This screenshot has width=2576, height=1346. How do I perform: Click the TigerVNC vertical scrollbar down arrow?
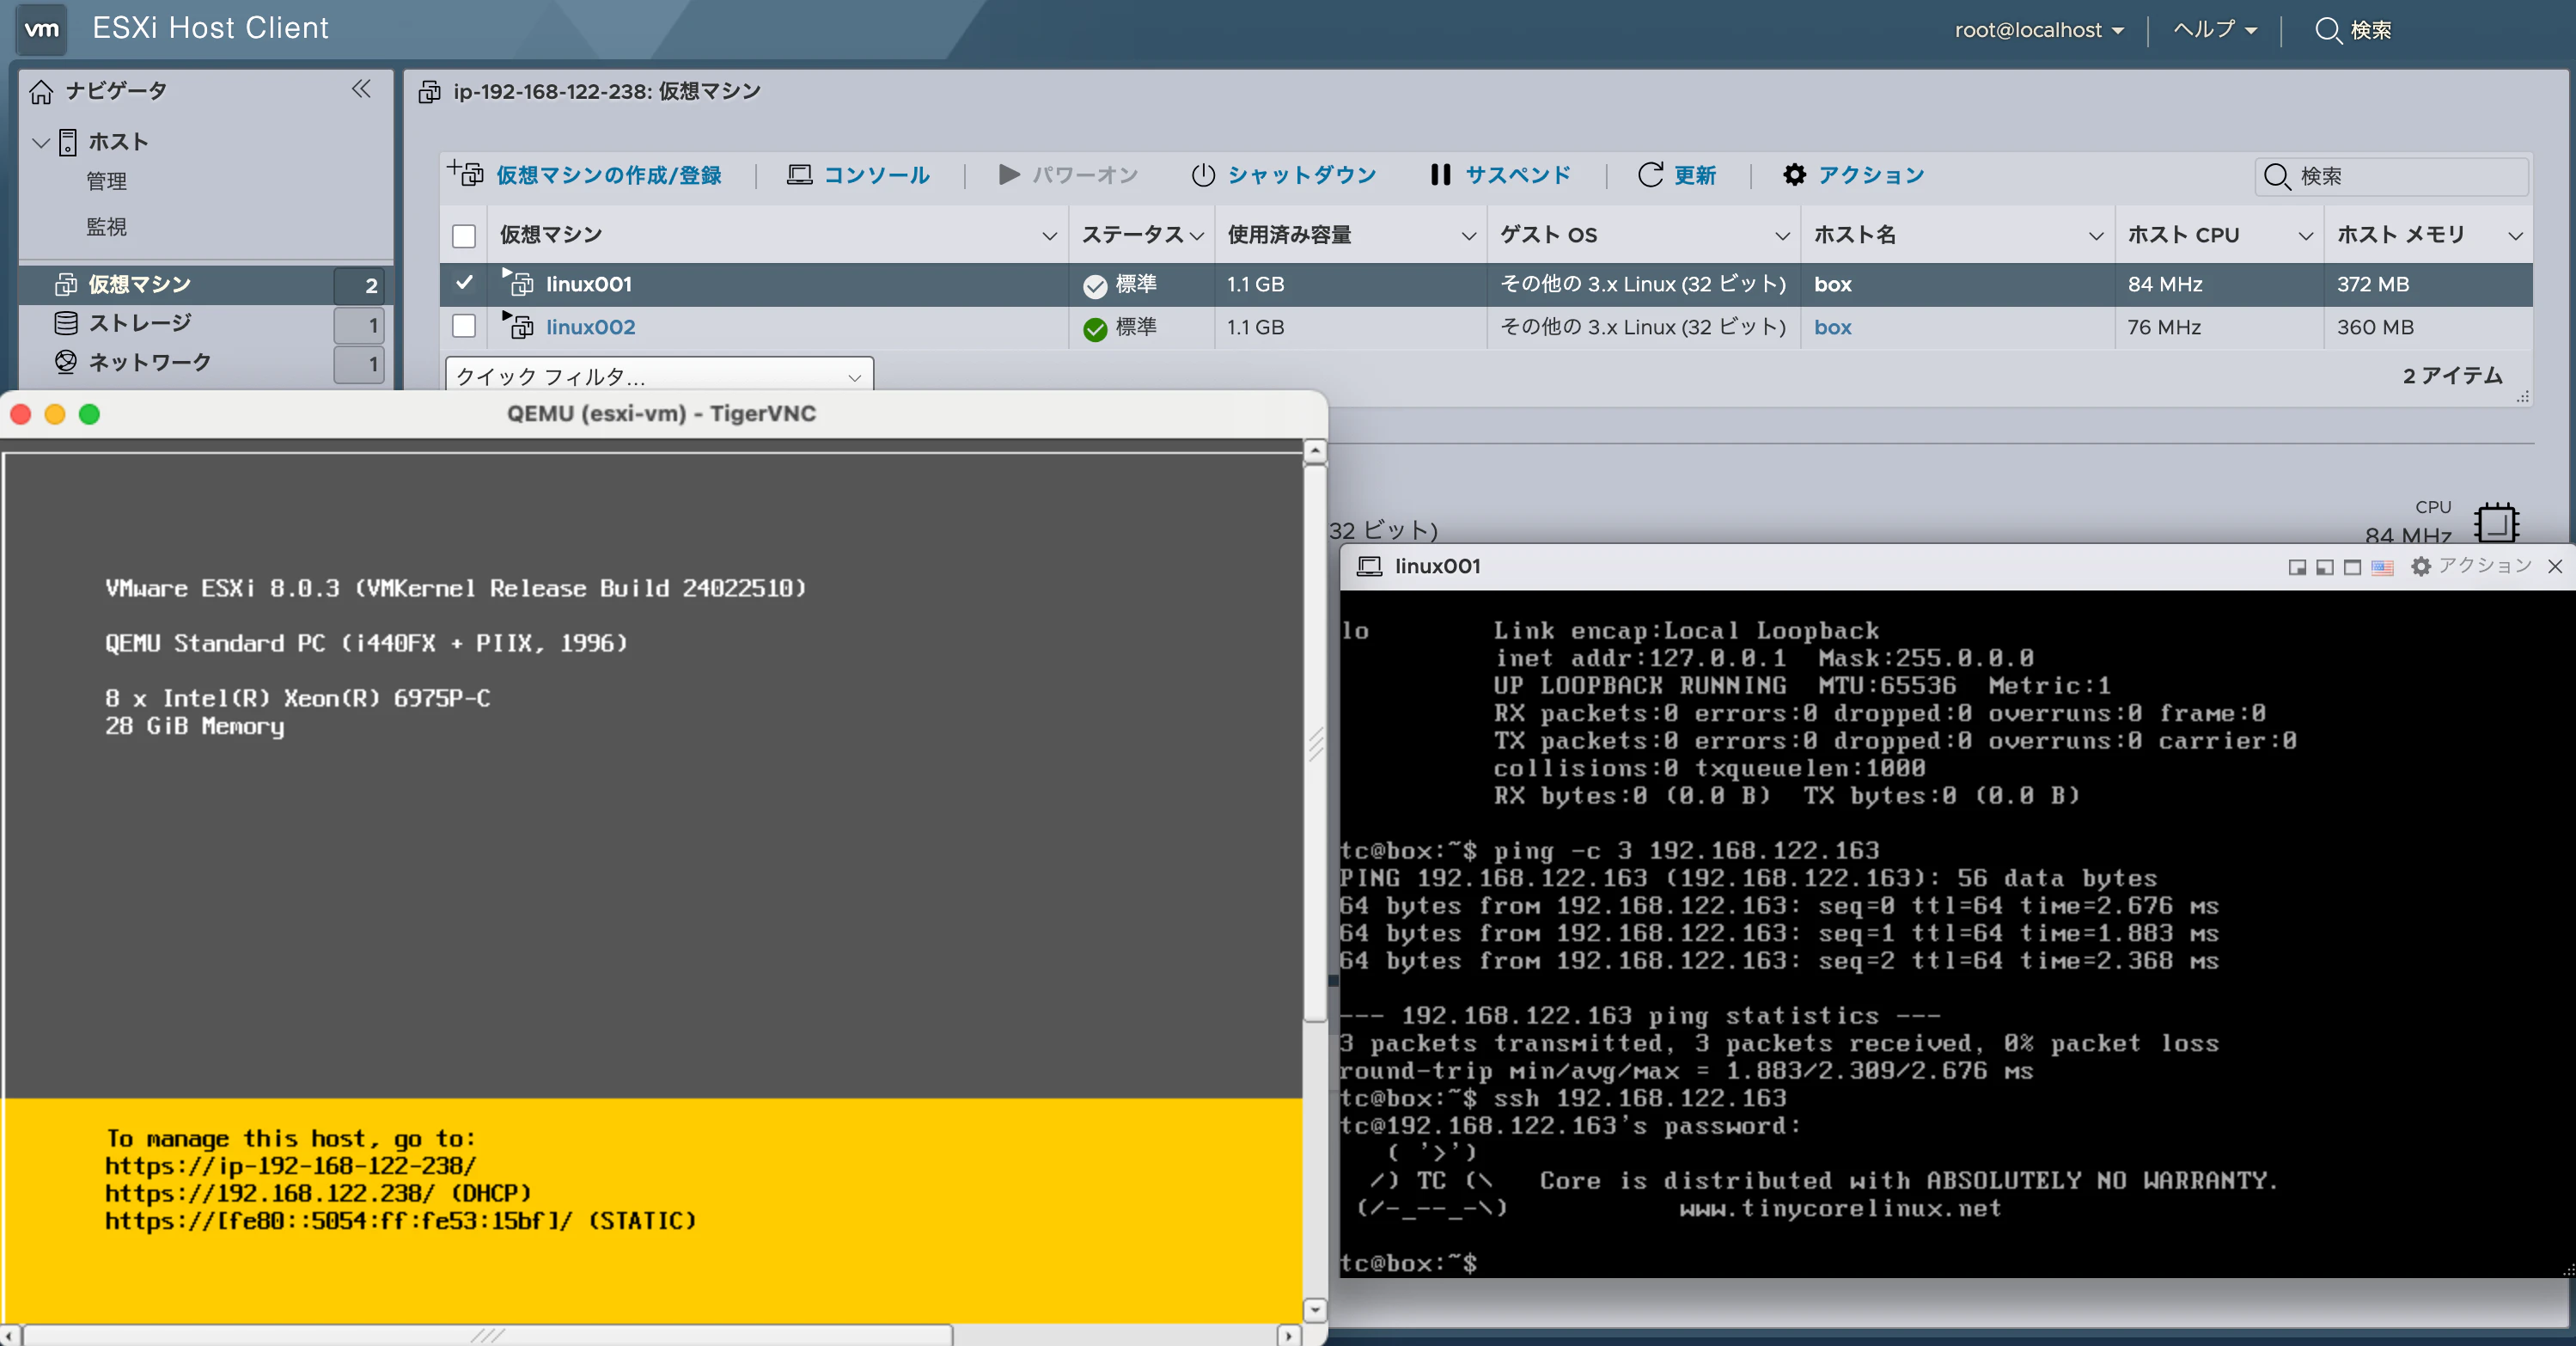[x=1315, y=1309]
